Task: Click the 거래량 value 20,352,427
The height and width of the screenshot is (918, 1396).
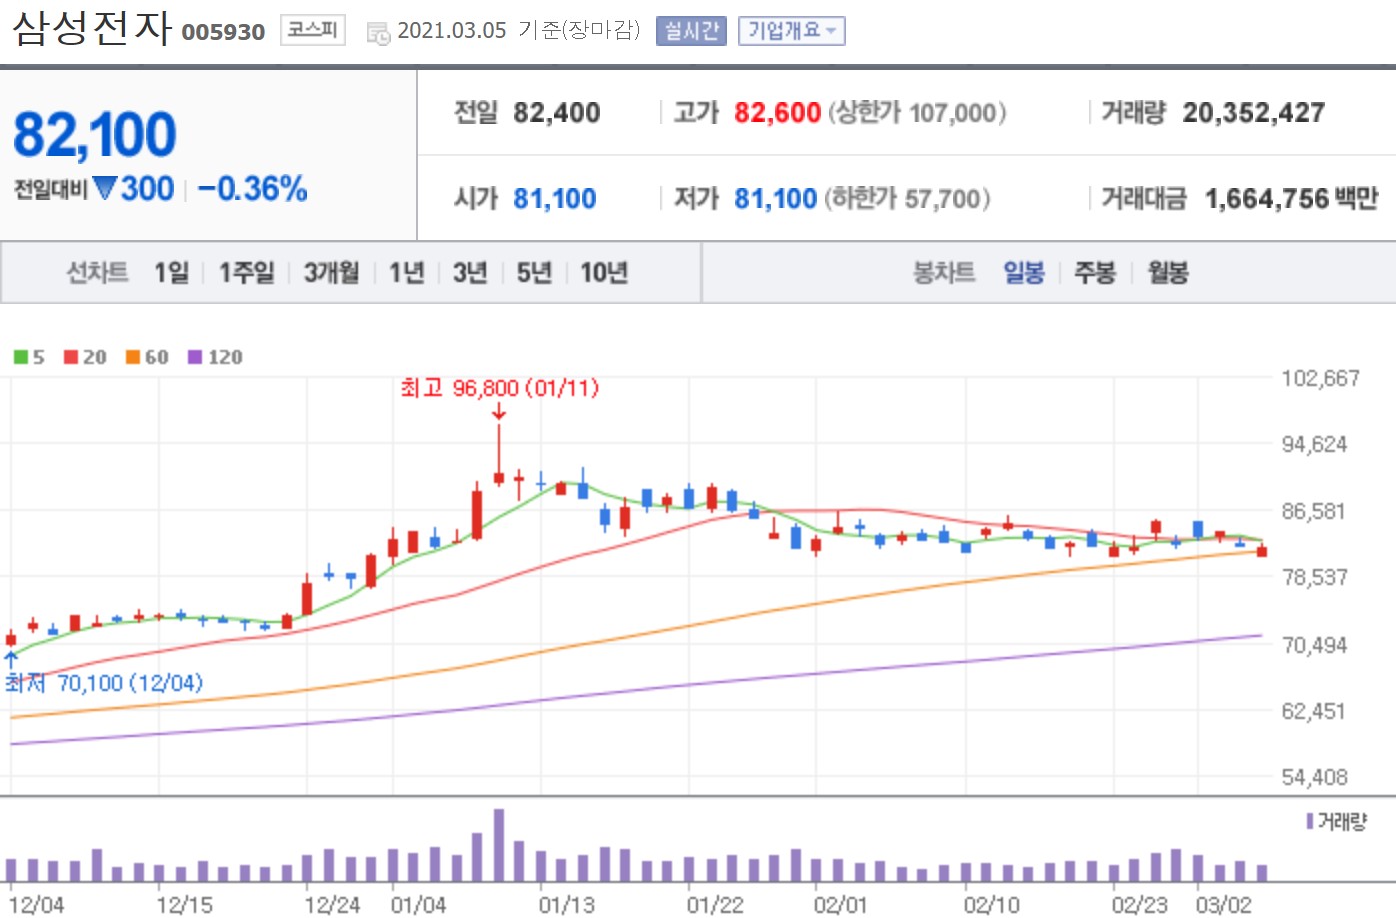Action: coord(1254,113)
